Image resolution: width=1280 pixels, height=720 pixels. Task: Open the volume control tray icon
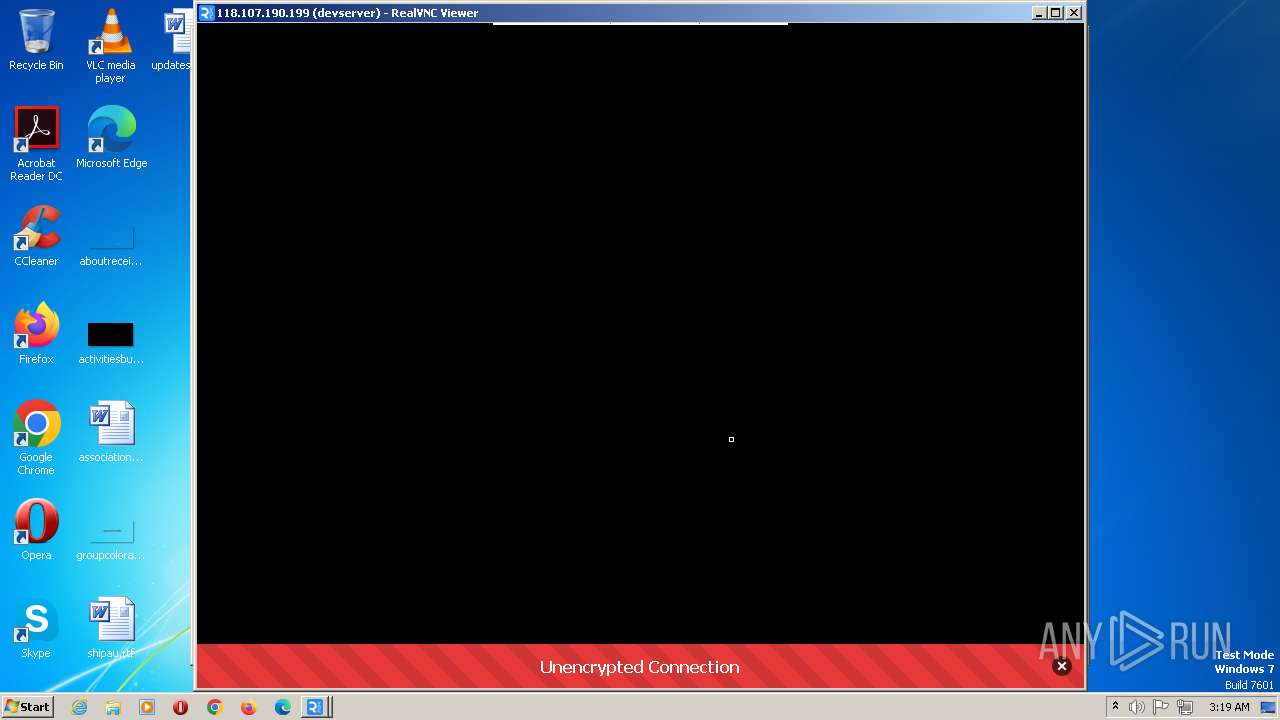[1137, 707]
